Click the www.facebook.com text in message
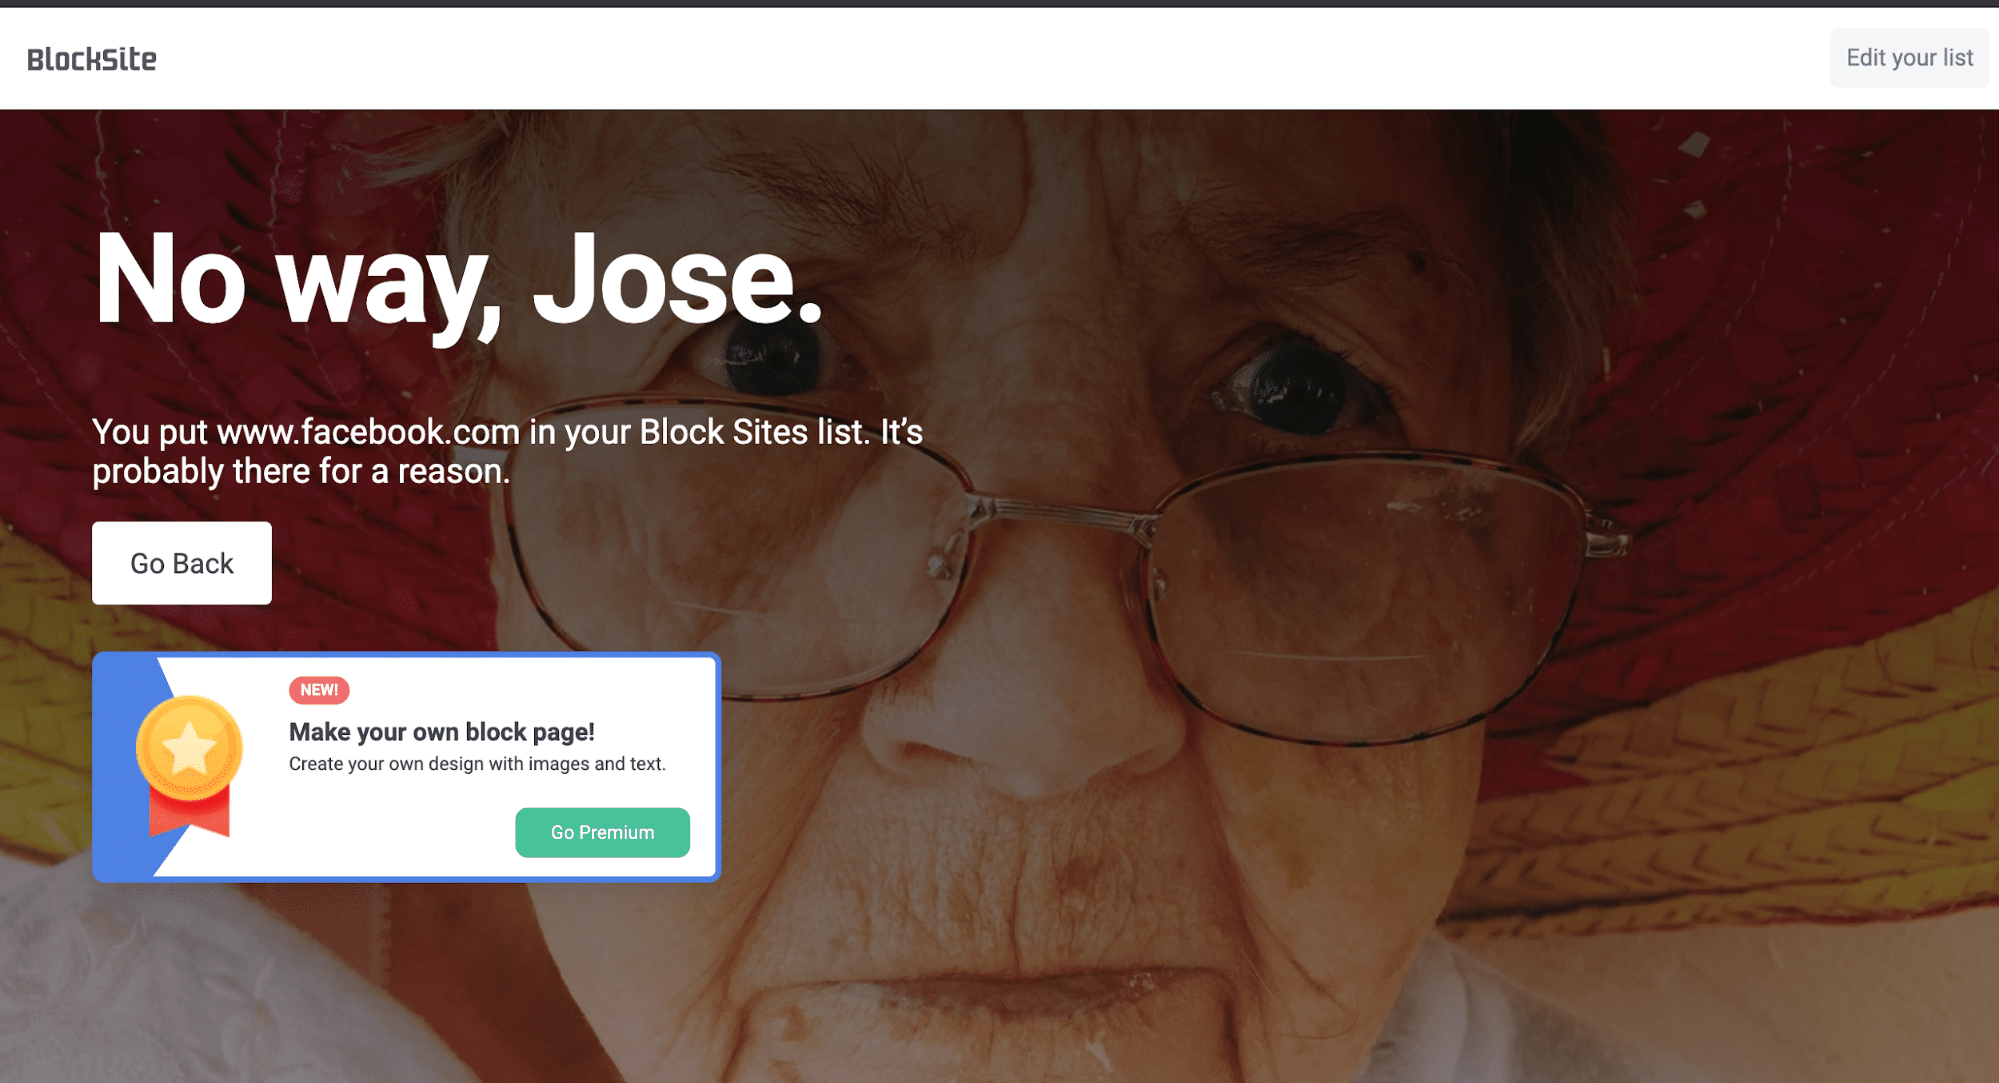 point(368,432)
